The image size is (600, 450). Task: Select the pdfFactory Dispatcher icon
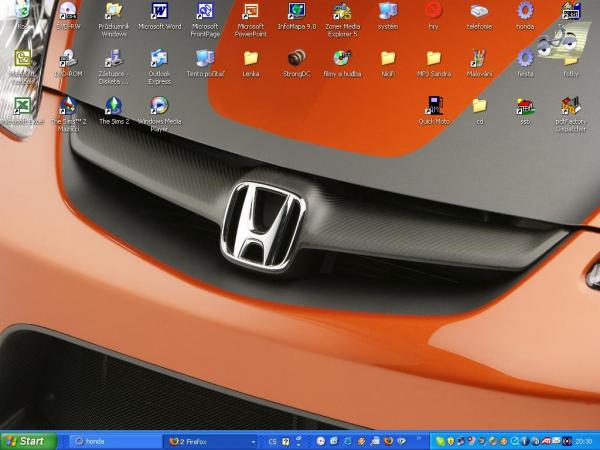(x=571, y=106)
